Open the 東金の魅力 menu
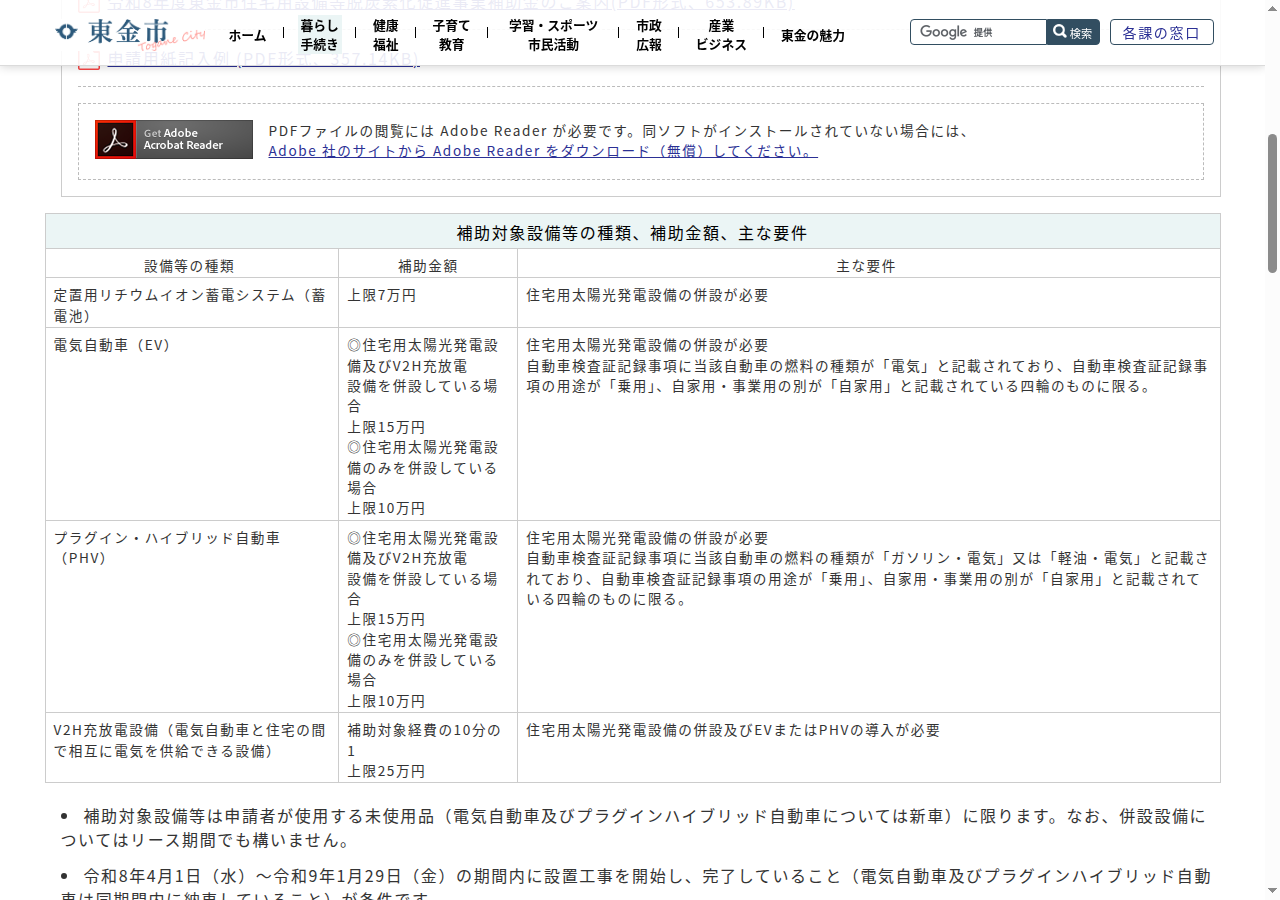 pos(813,36)
